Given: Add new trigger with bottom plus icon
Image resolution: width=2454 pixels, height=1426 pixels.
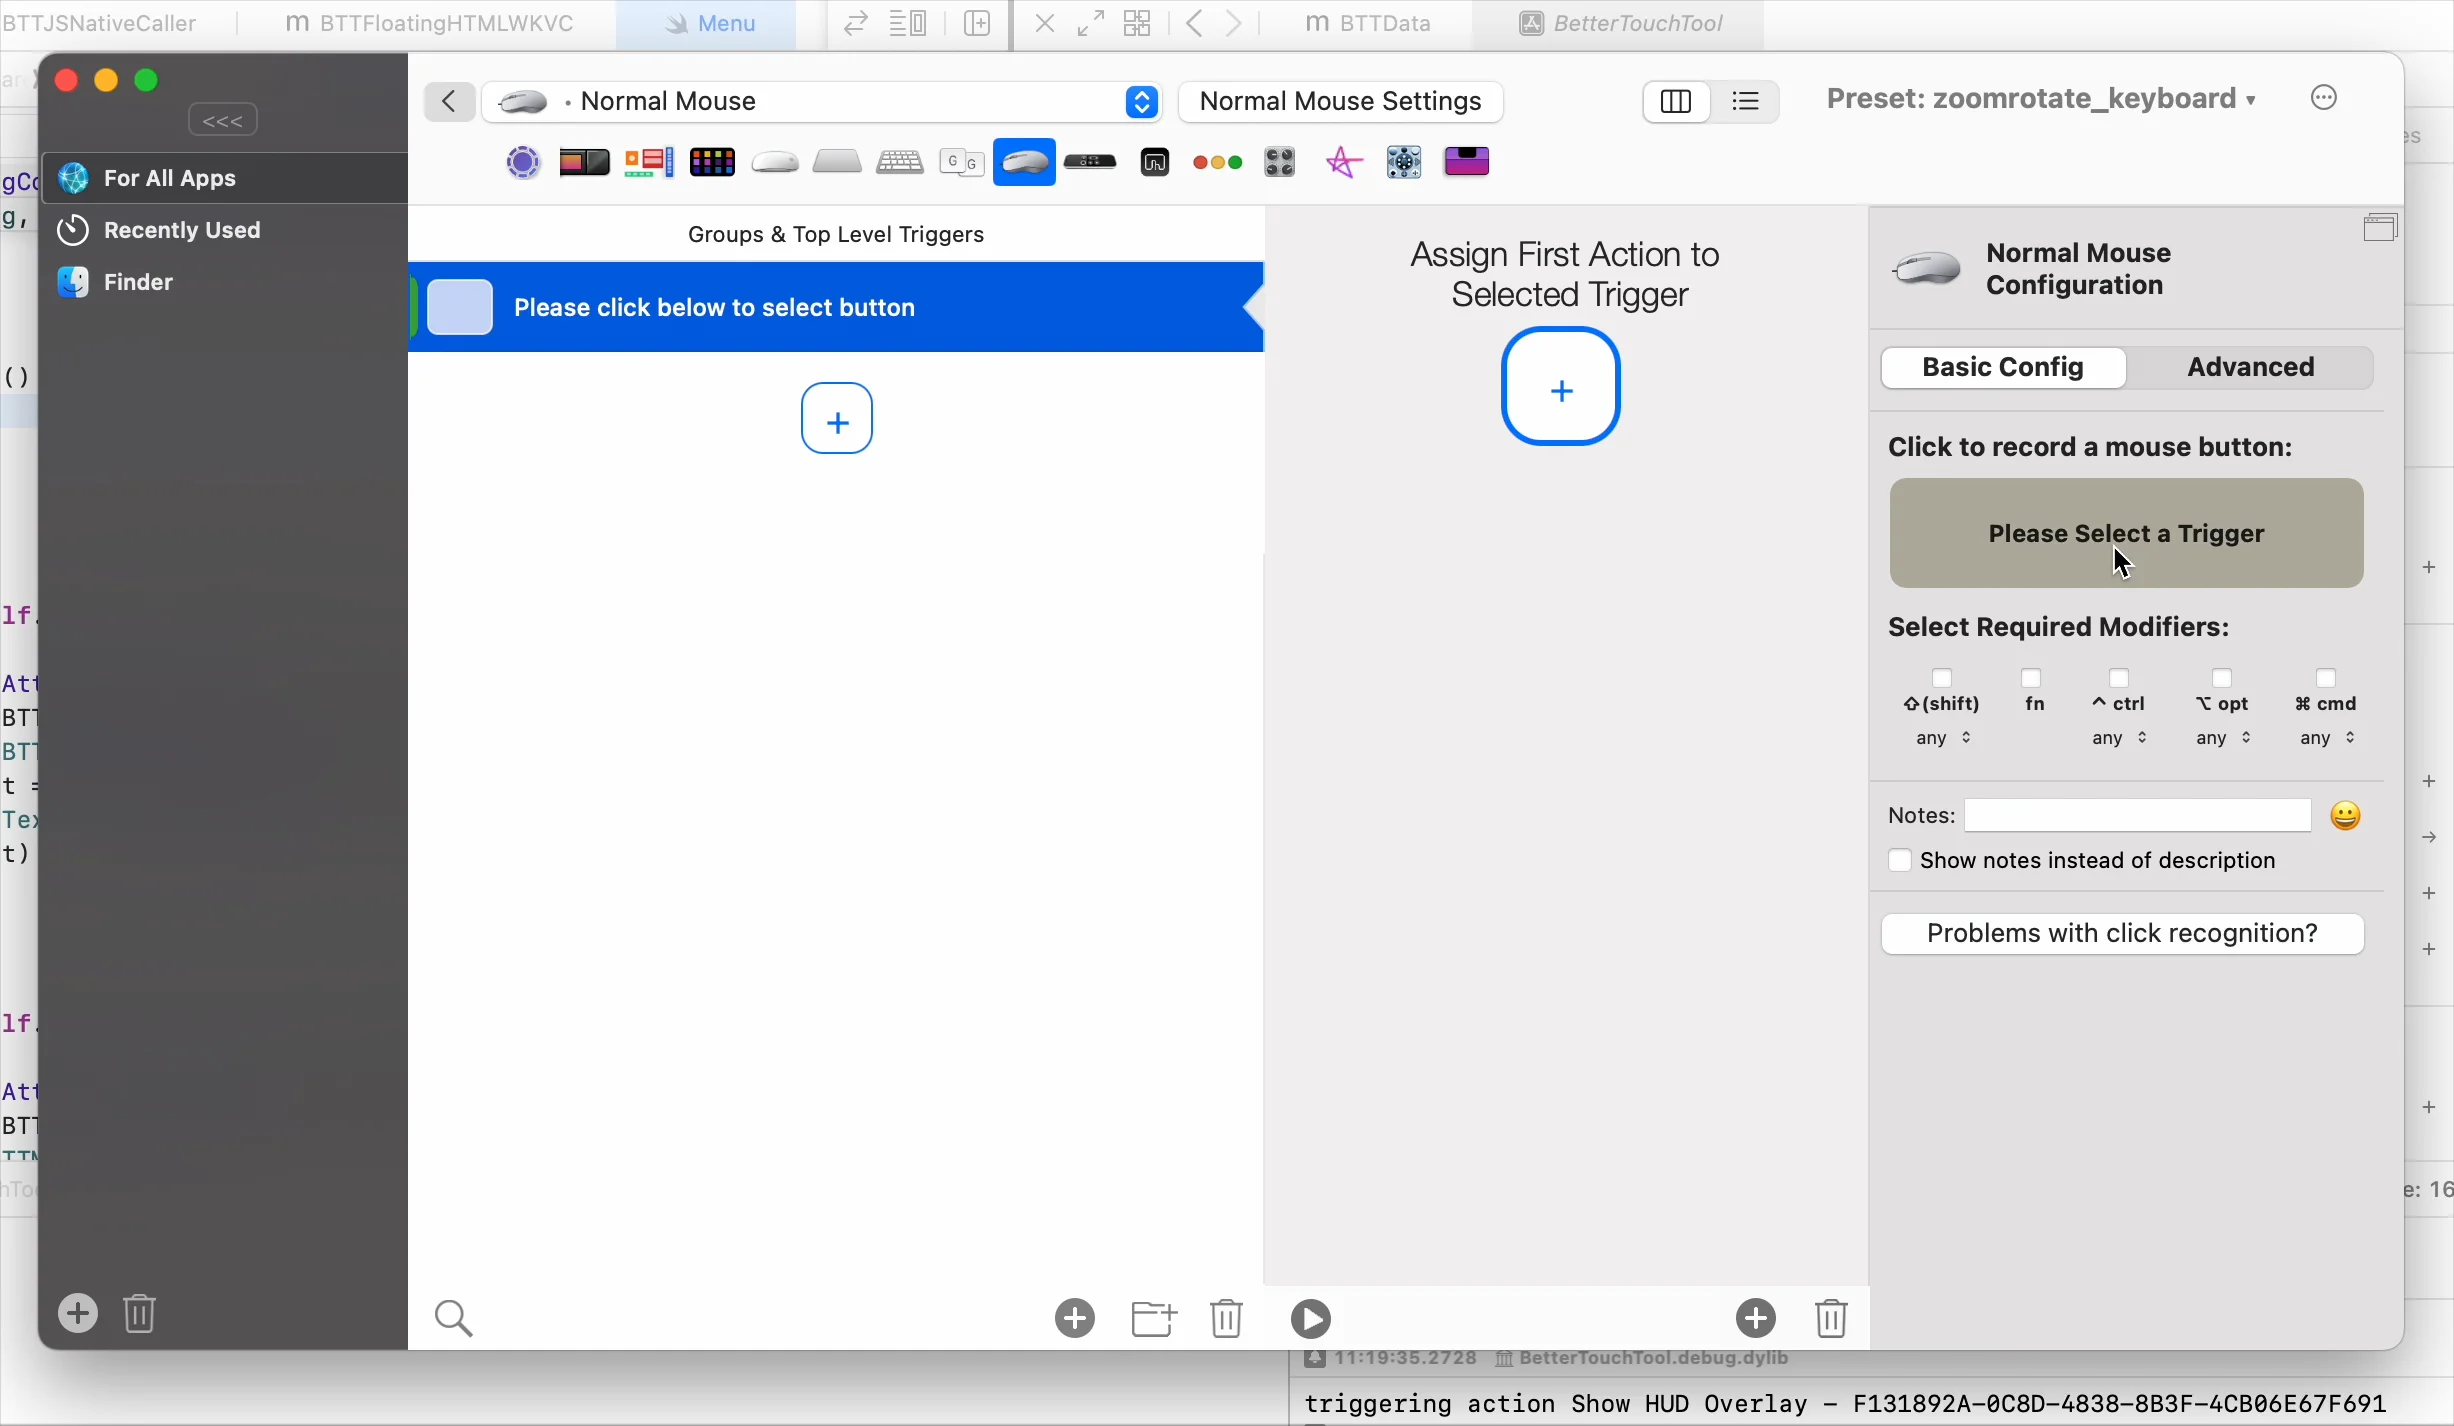Looking at the screenshot, I should point(1075,1319).
